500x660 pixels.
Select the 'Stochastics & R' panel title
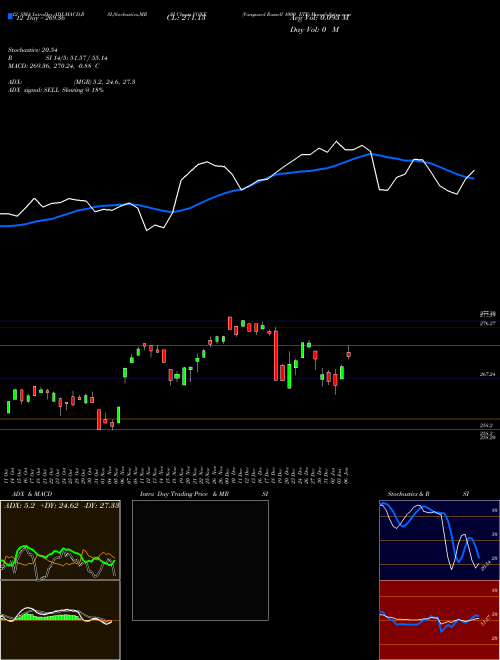tap(409, 494)
